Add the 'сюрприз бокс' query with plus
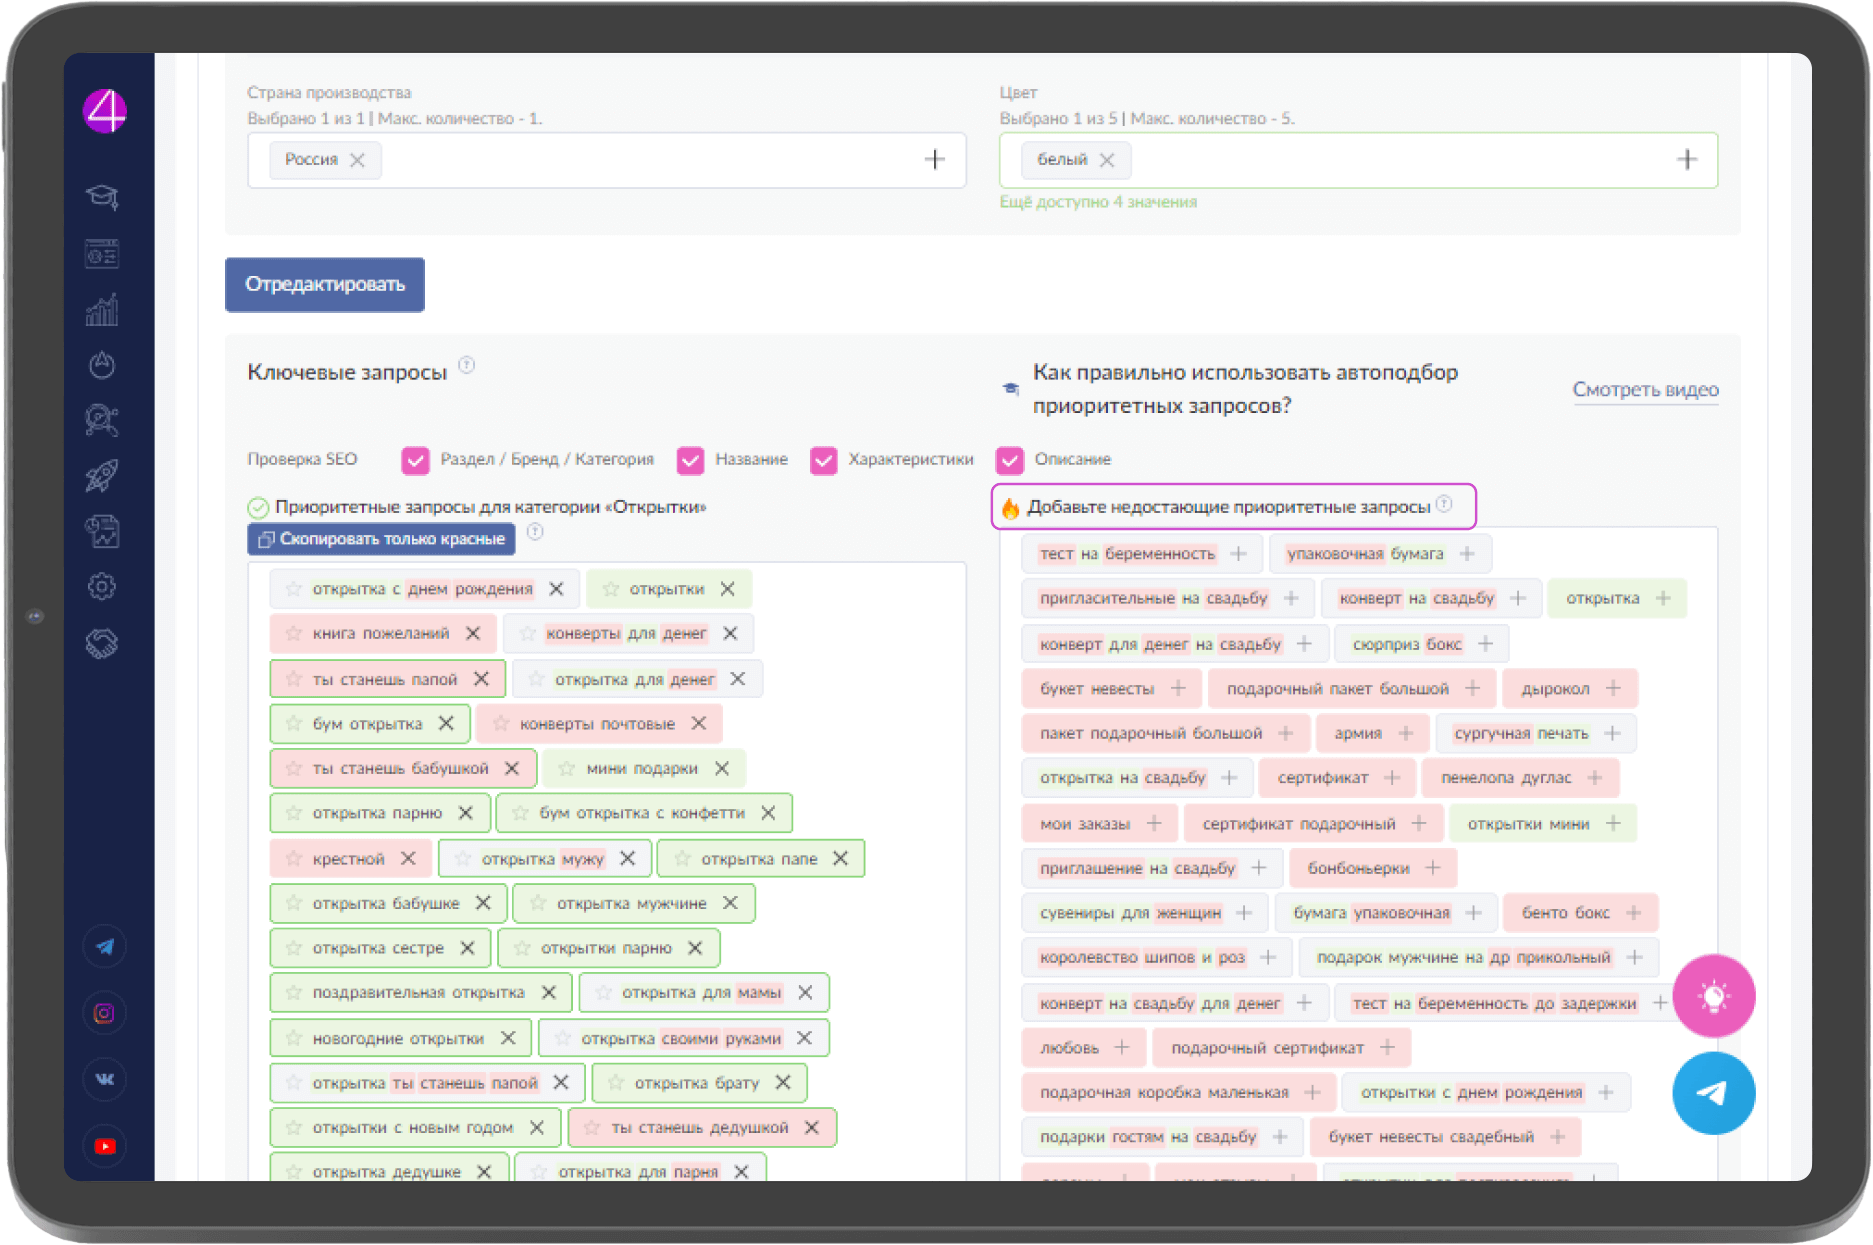Image resolution: width=1873 pixels, height=1245 pixels. (1485, 644)
